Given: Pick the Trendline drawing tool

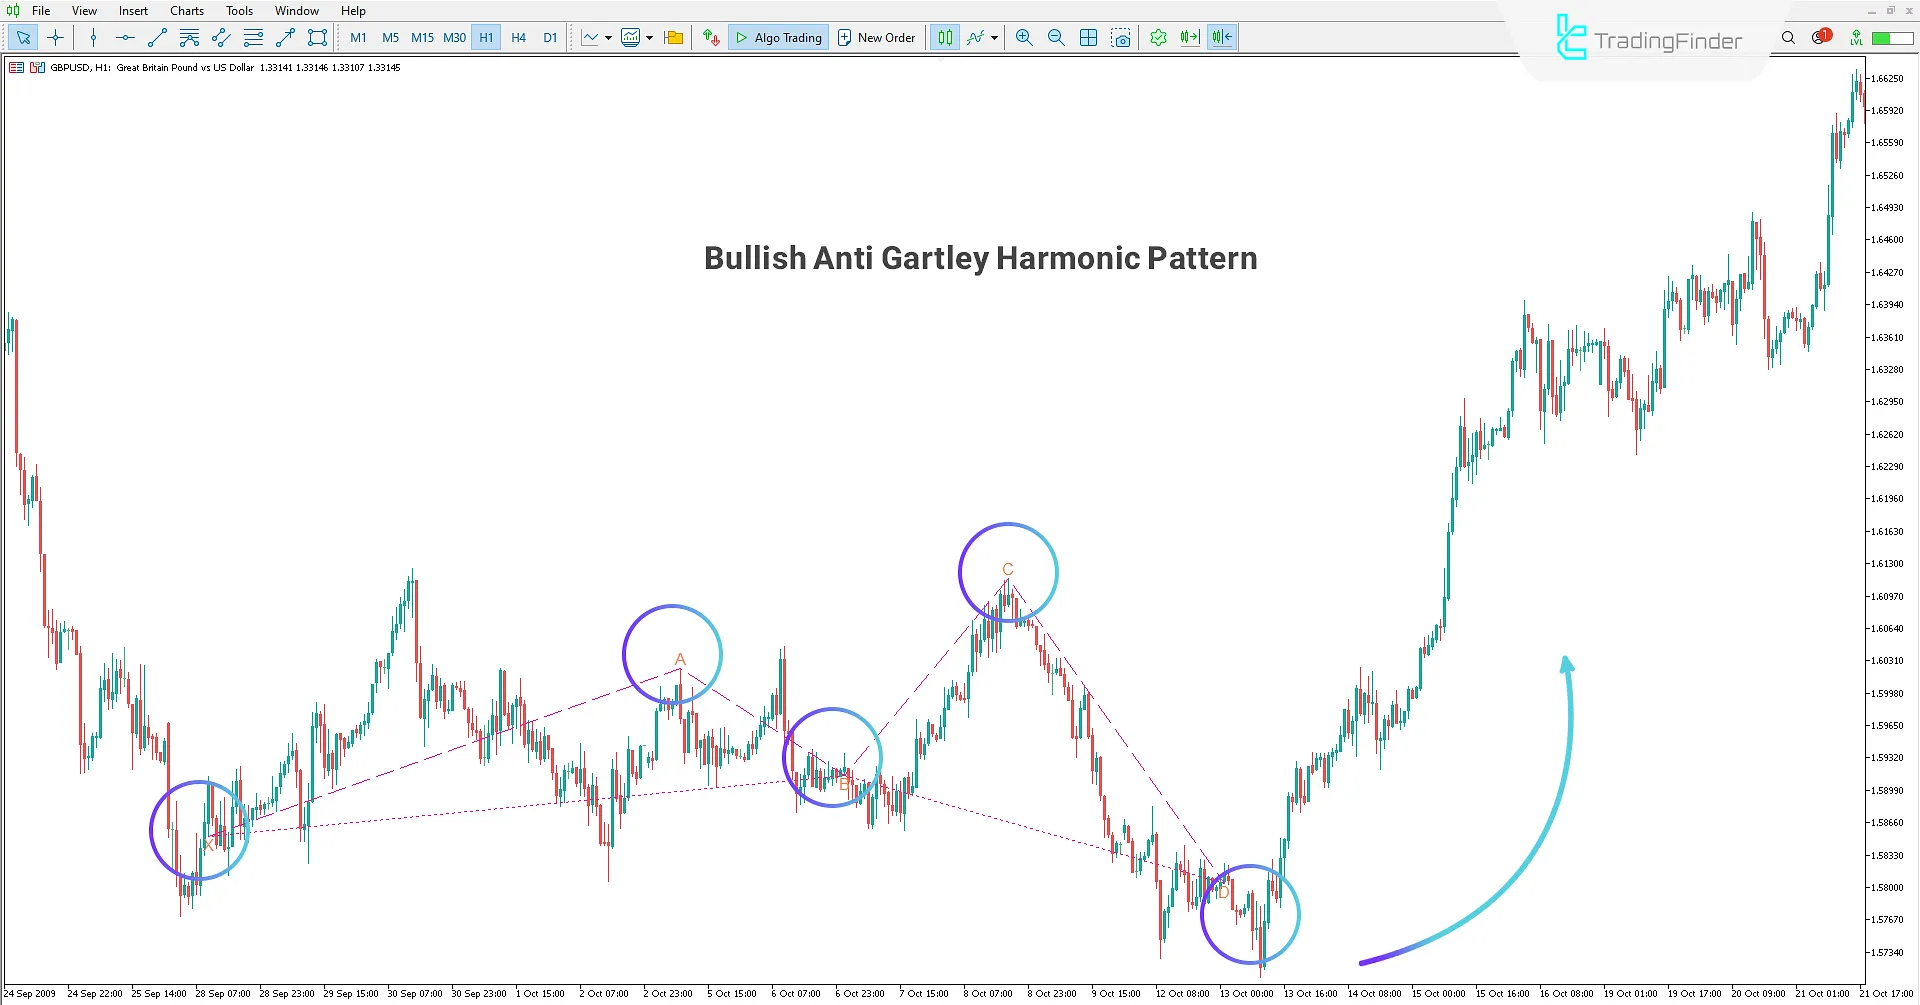Looking at the screenshot, I should 156,37.
